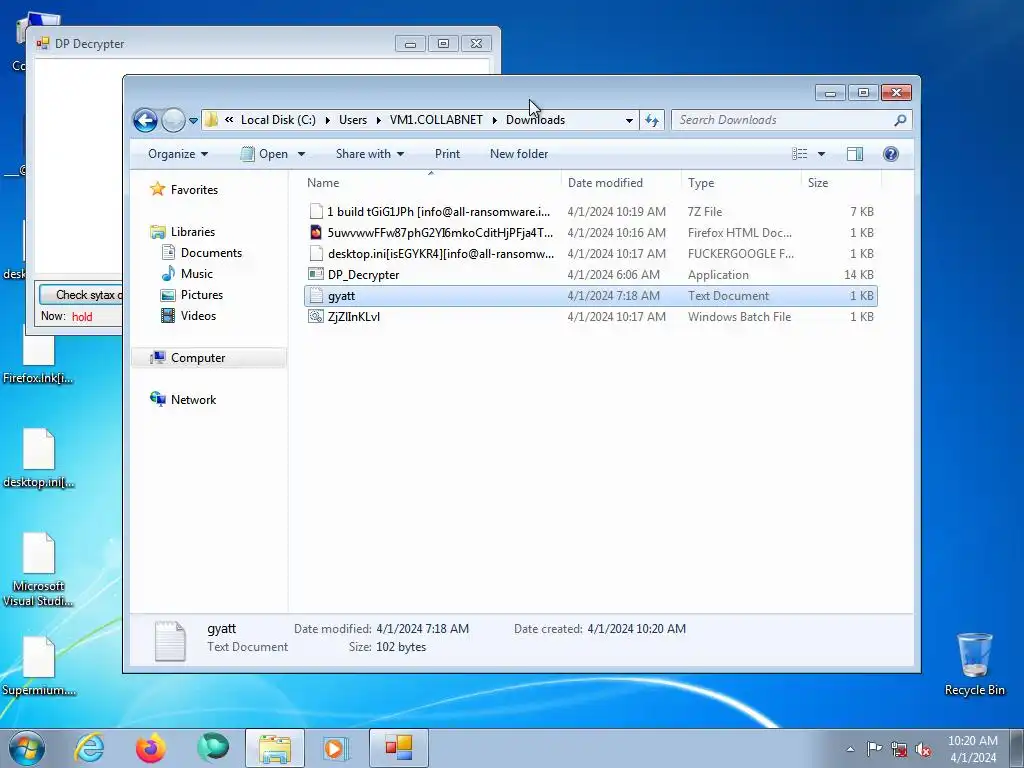Sort by the Type column header

[x=741, y=183]
